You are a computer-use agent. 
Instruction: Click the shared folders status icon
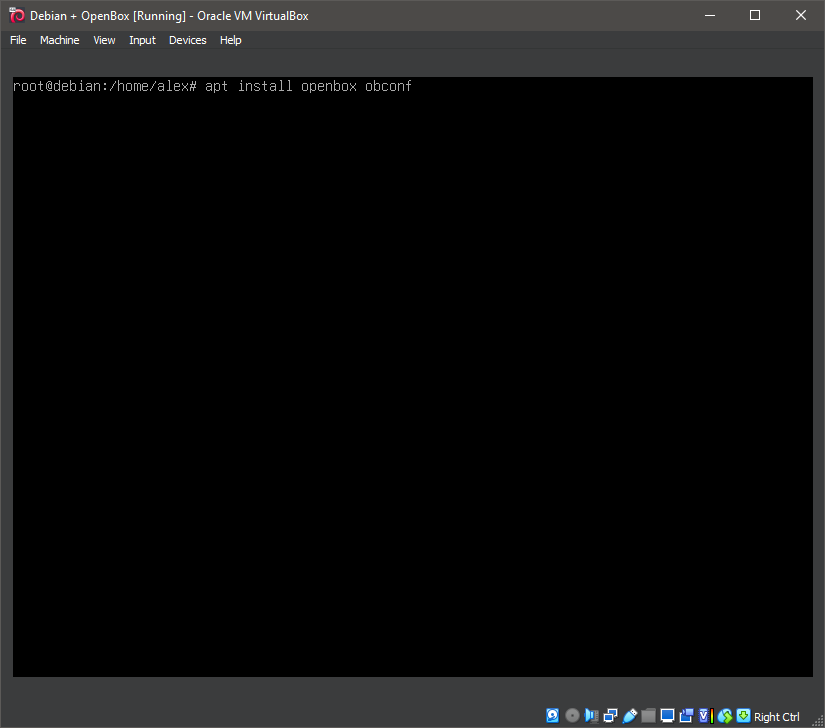(648, 715)
